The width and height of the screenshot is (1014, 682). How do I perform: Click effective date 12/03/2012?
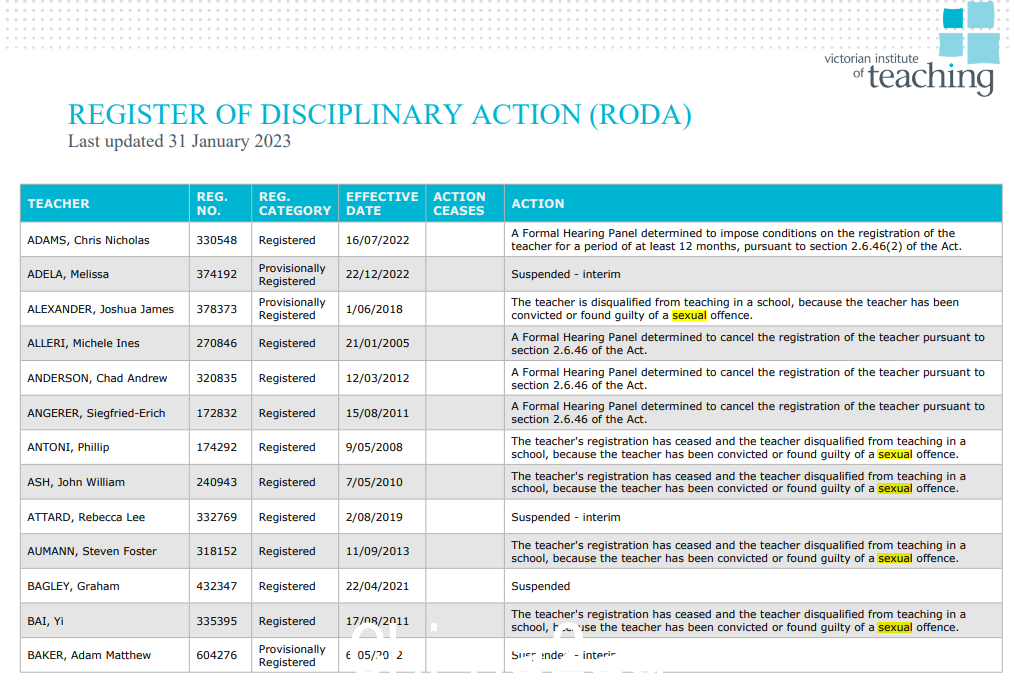tap(377, 378)
